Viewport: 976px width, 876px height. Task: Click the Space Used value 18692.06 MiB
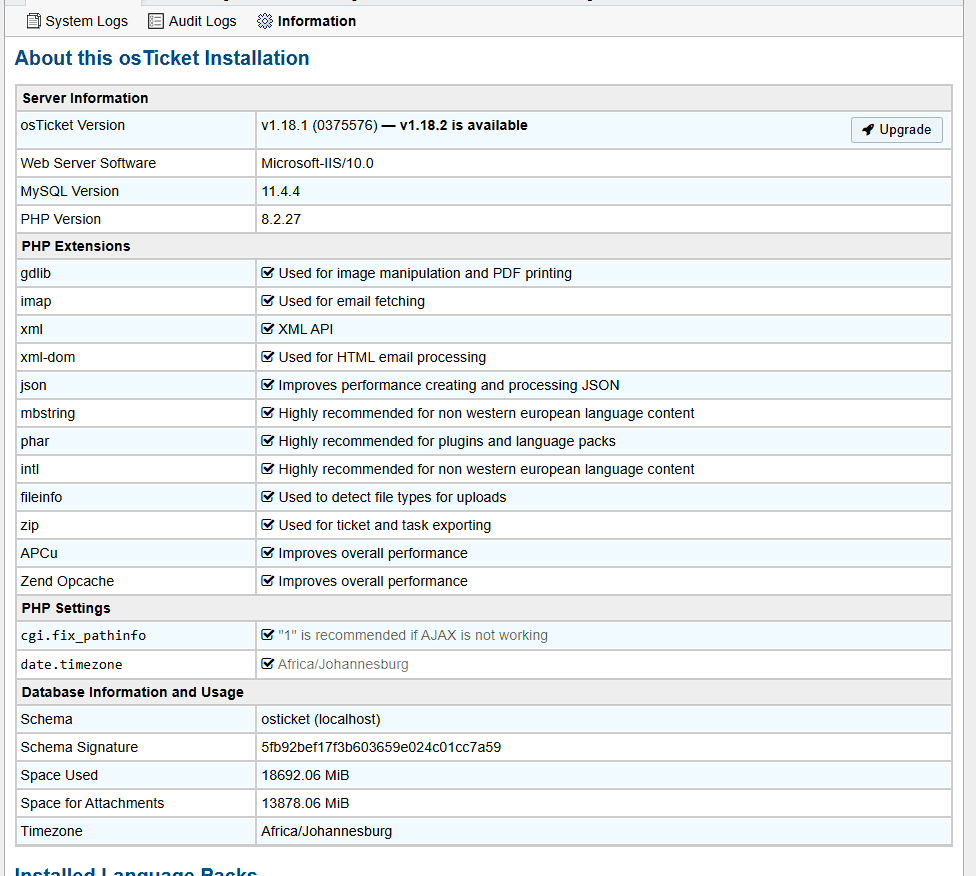pyautogui.click(x=305, y=775)
